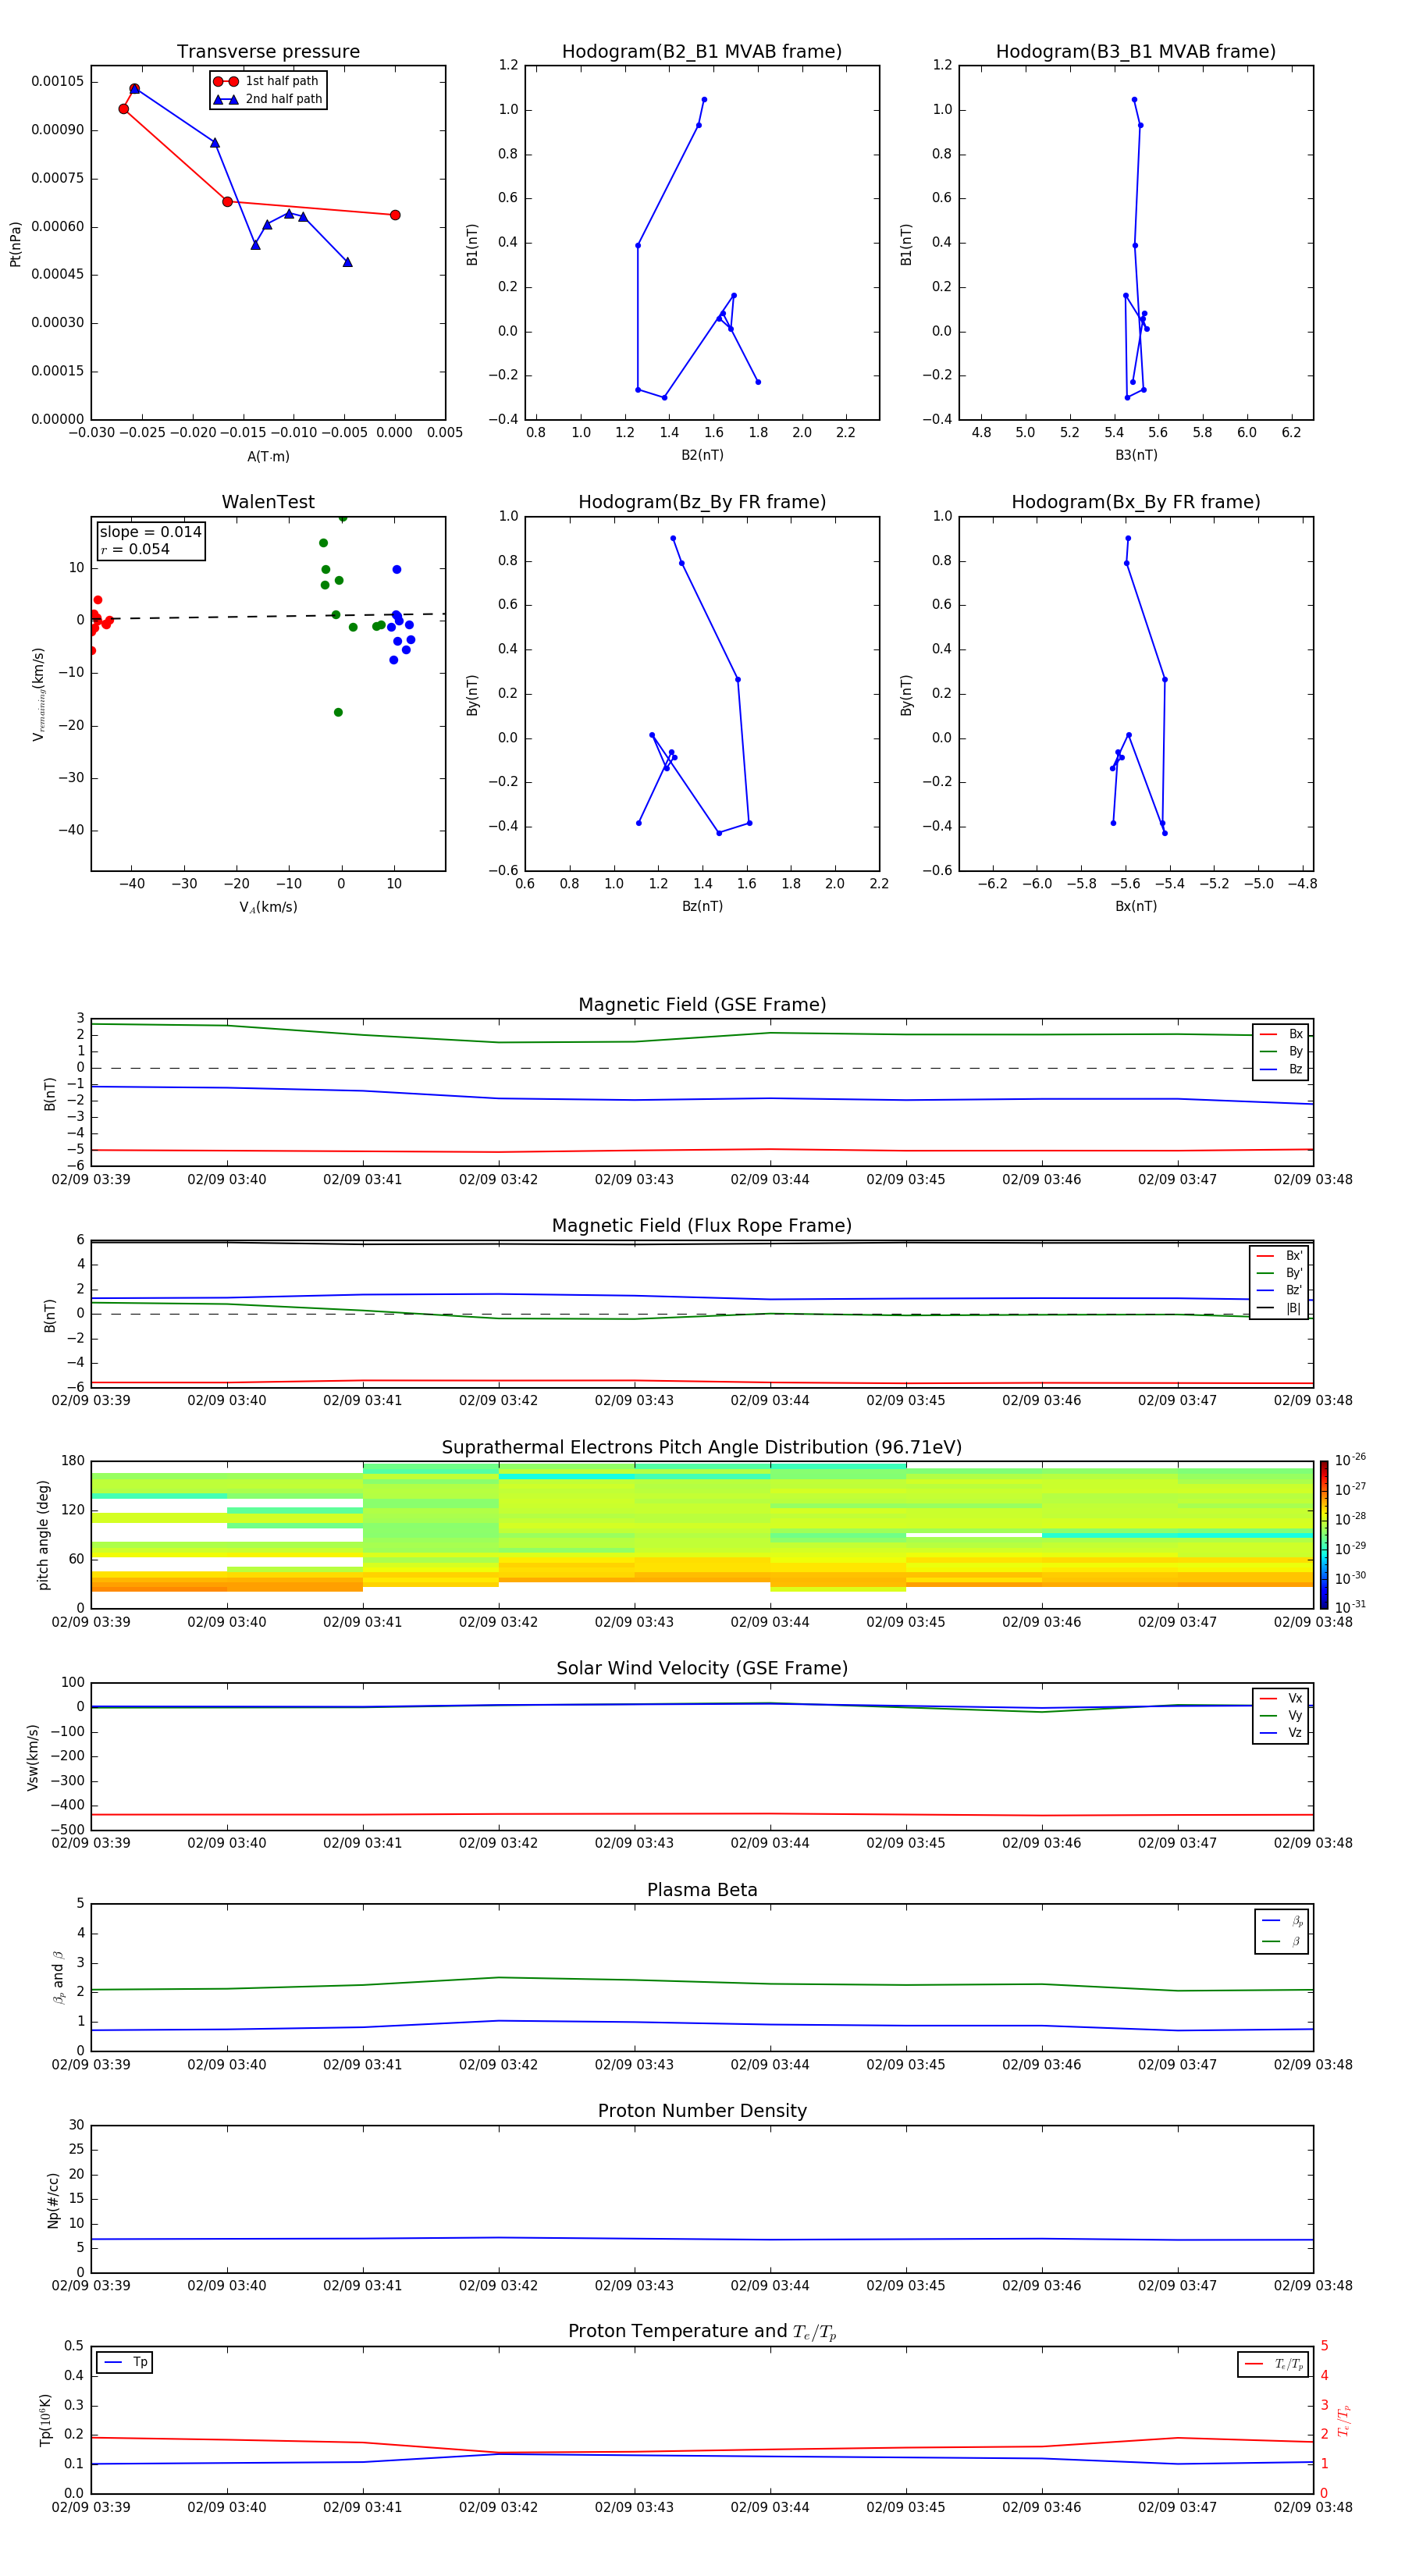
Task: Select the βp entry in Plasma Beta legend
Action: click(x=1282, y=1921)
